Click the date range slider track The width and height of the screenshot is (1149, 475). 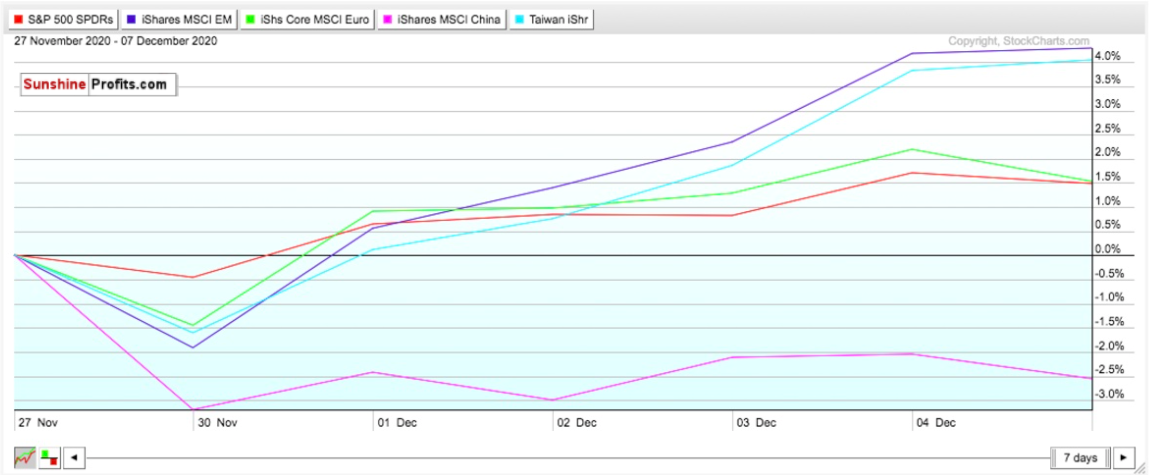click(568, 458)
